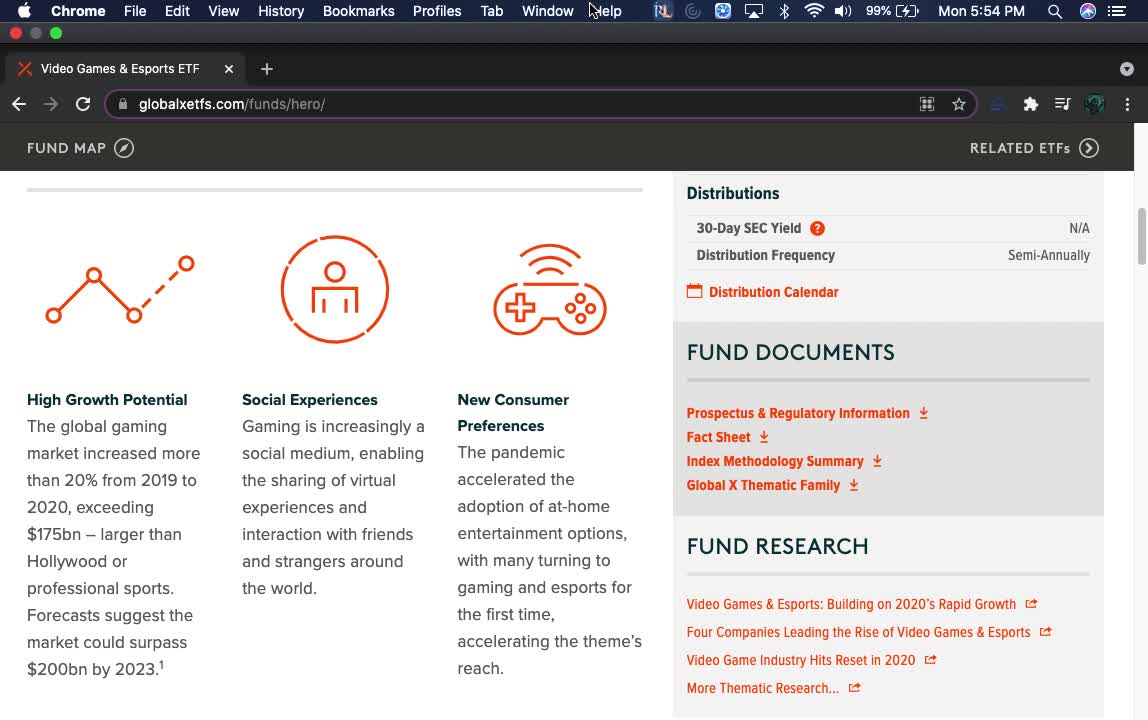Open Four Companies Leading the Rise article

[x=869, y=632]
